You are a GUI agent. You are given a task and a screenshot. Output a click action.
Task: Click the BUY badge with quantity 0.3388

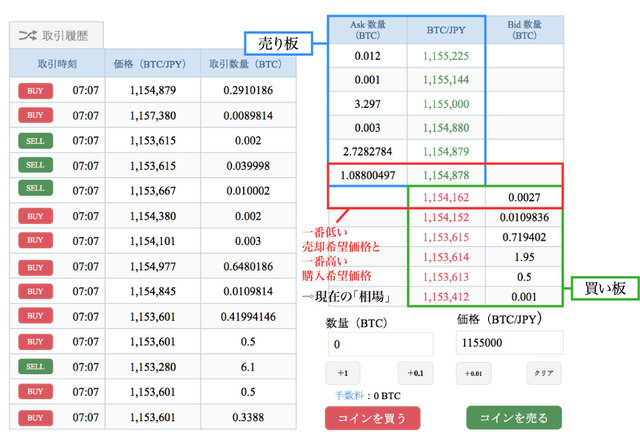[35, 416]
